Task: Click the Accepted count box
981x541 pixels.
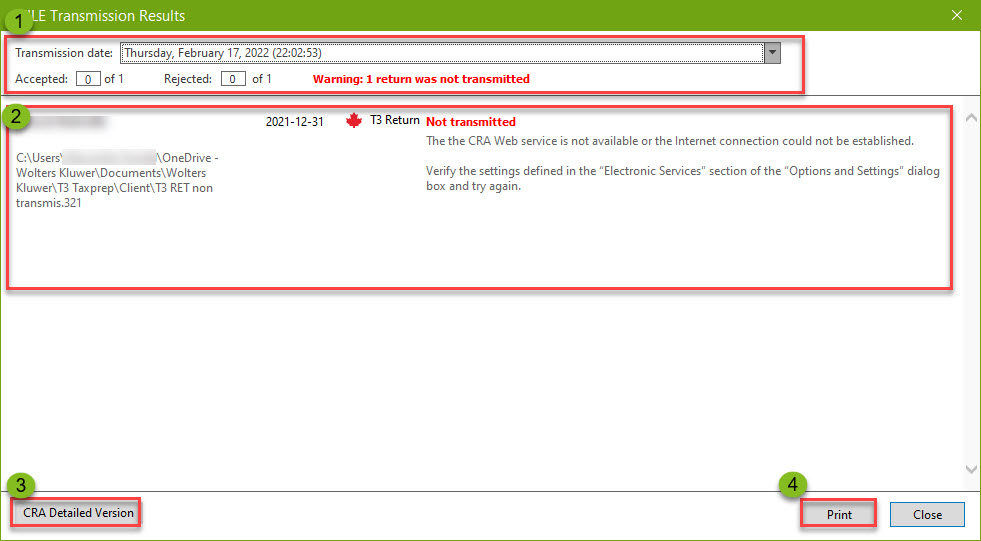Action: [88, 79]
